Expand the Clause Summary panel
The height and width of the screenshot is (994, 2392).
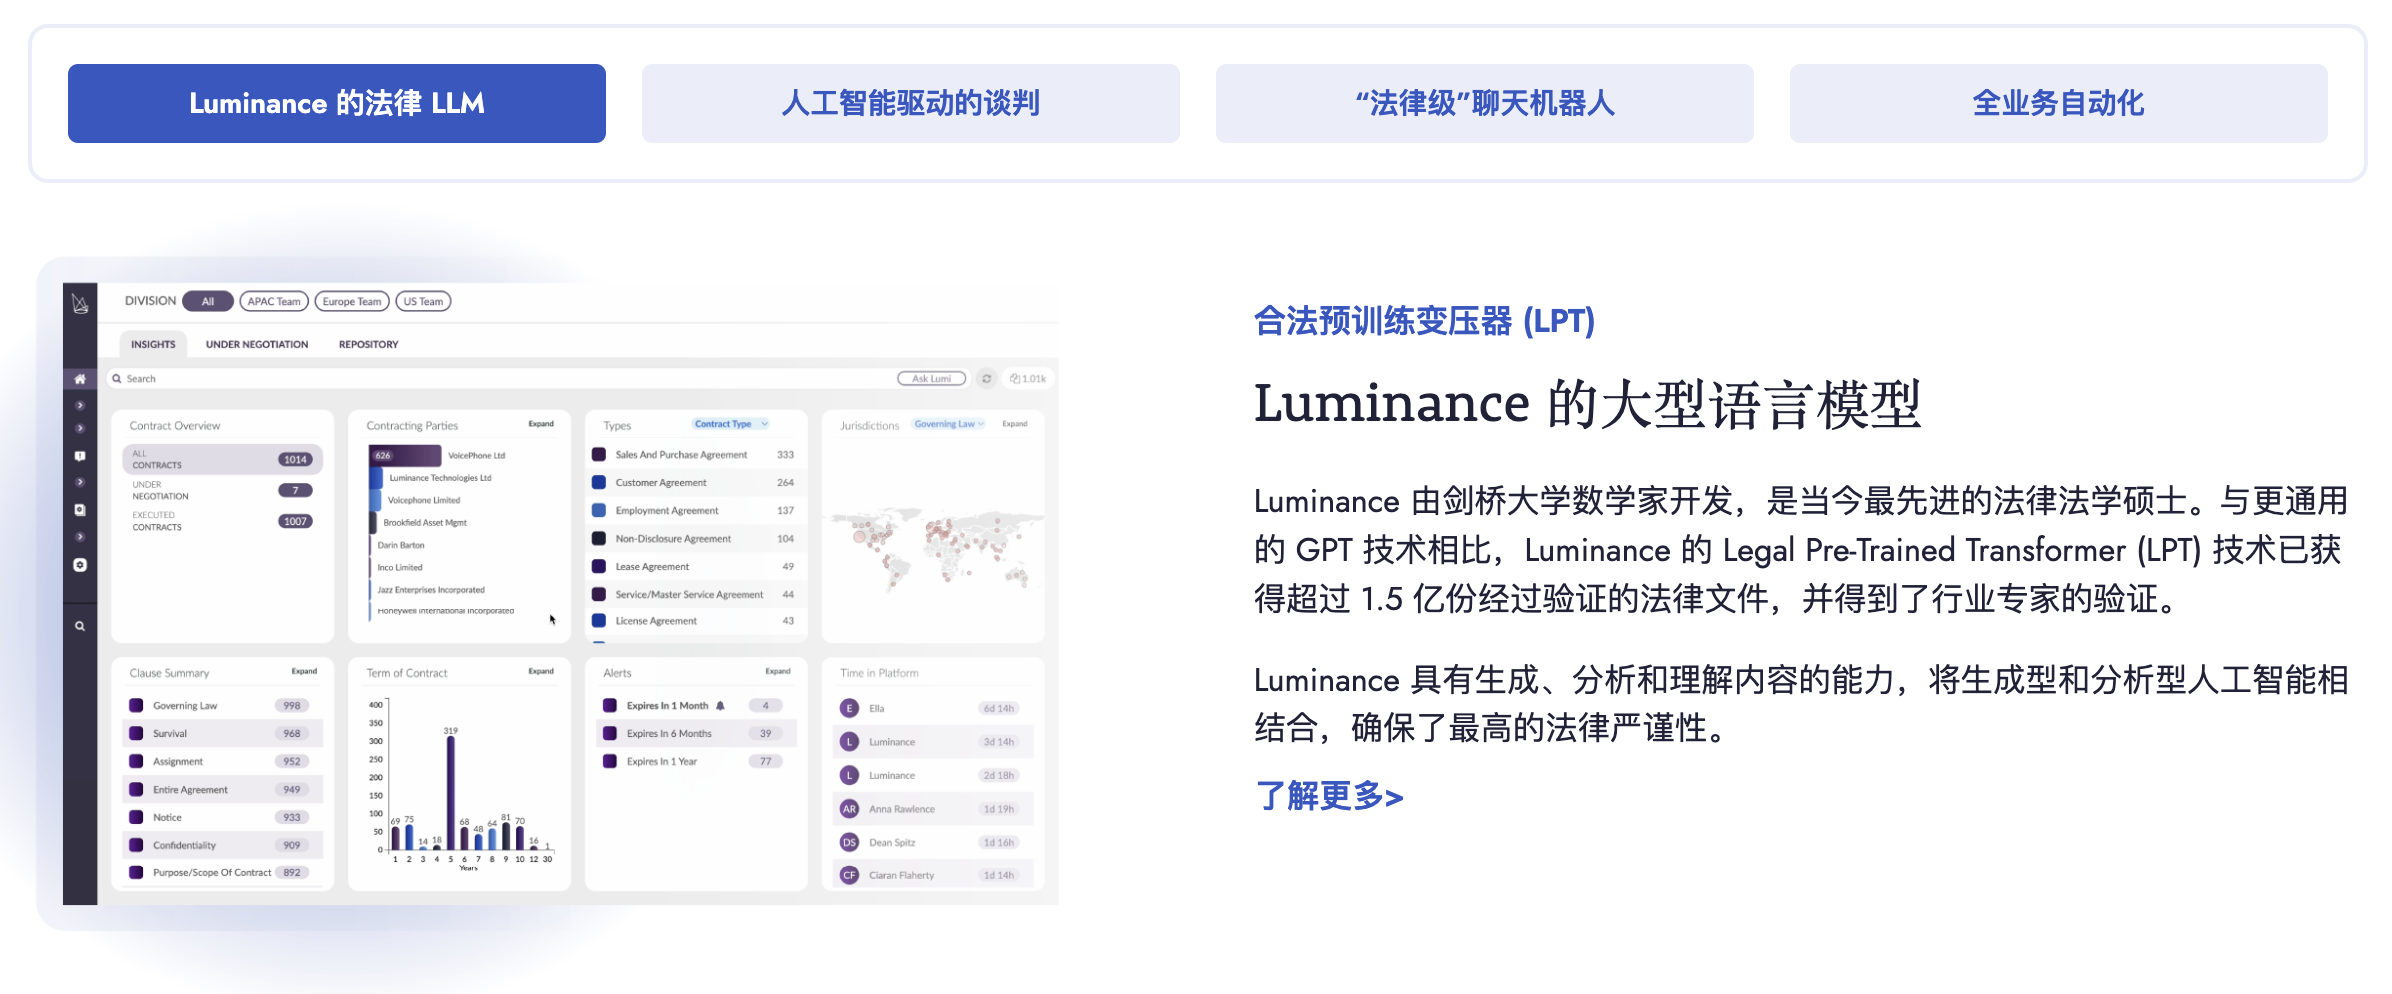coord(304,671)
